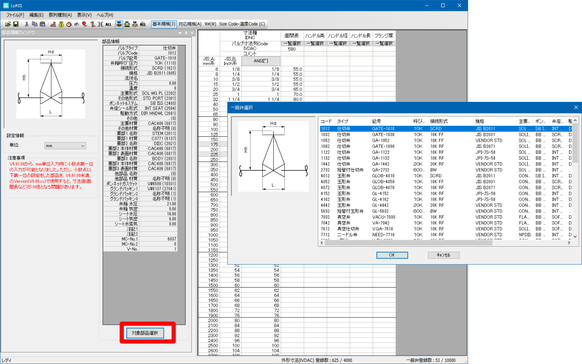Click the cut scissors toolbar icon
The image size is (582, 364).
pos(26,24)
